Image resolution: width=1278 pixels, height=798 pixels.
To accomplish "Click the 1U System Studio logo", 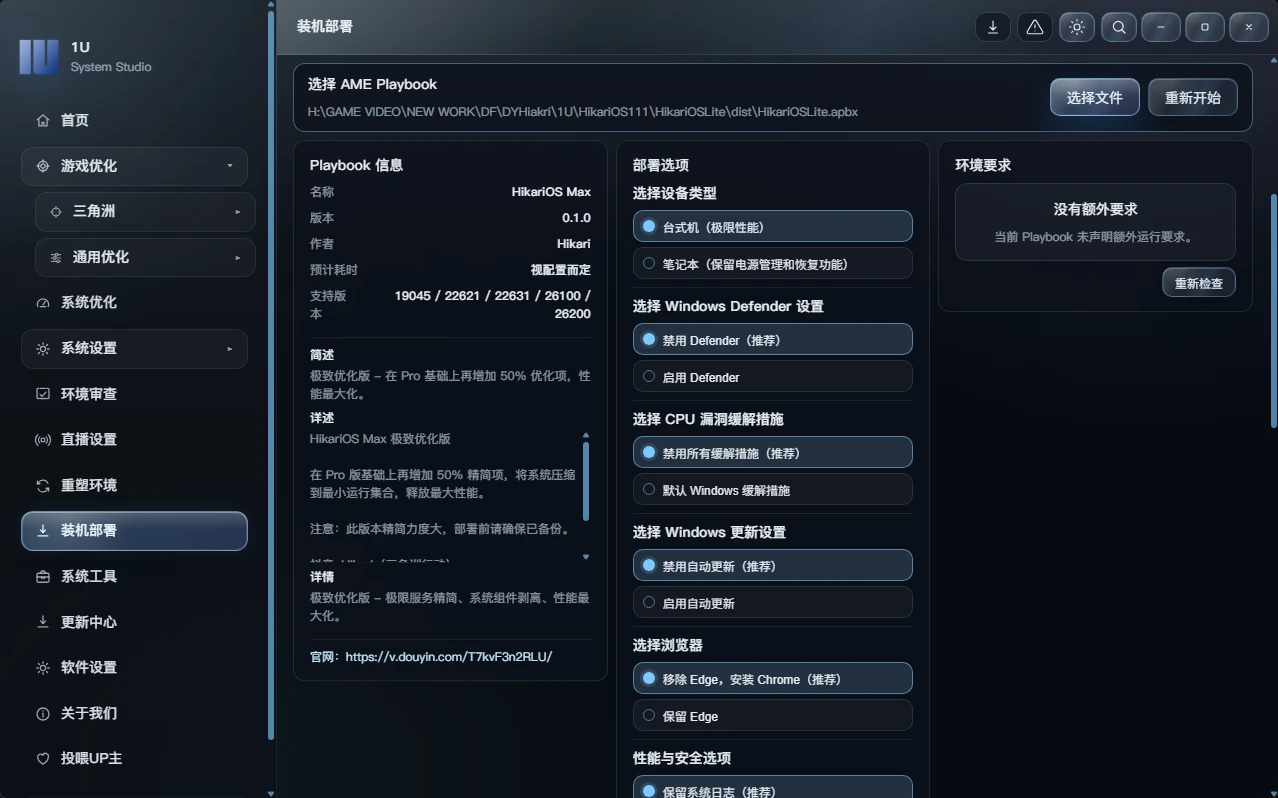I will pos(39,57).
